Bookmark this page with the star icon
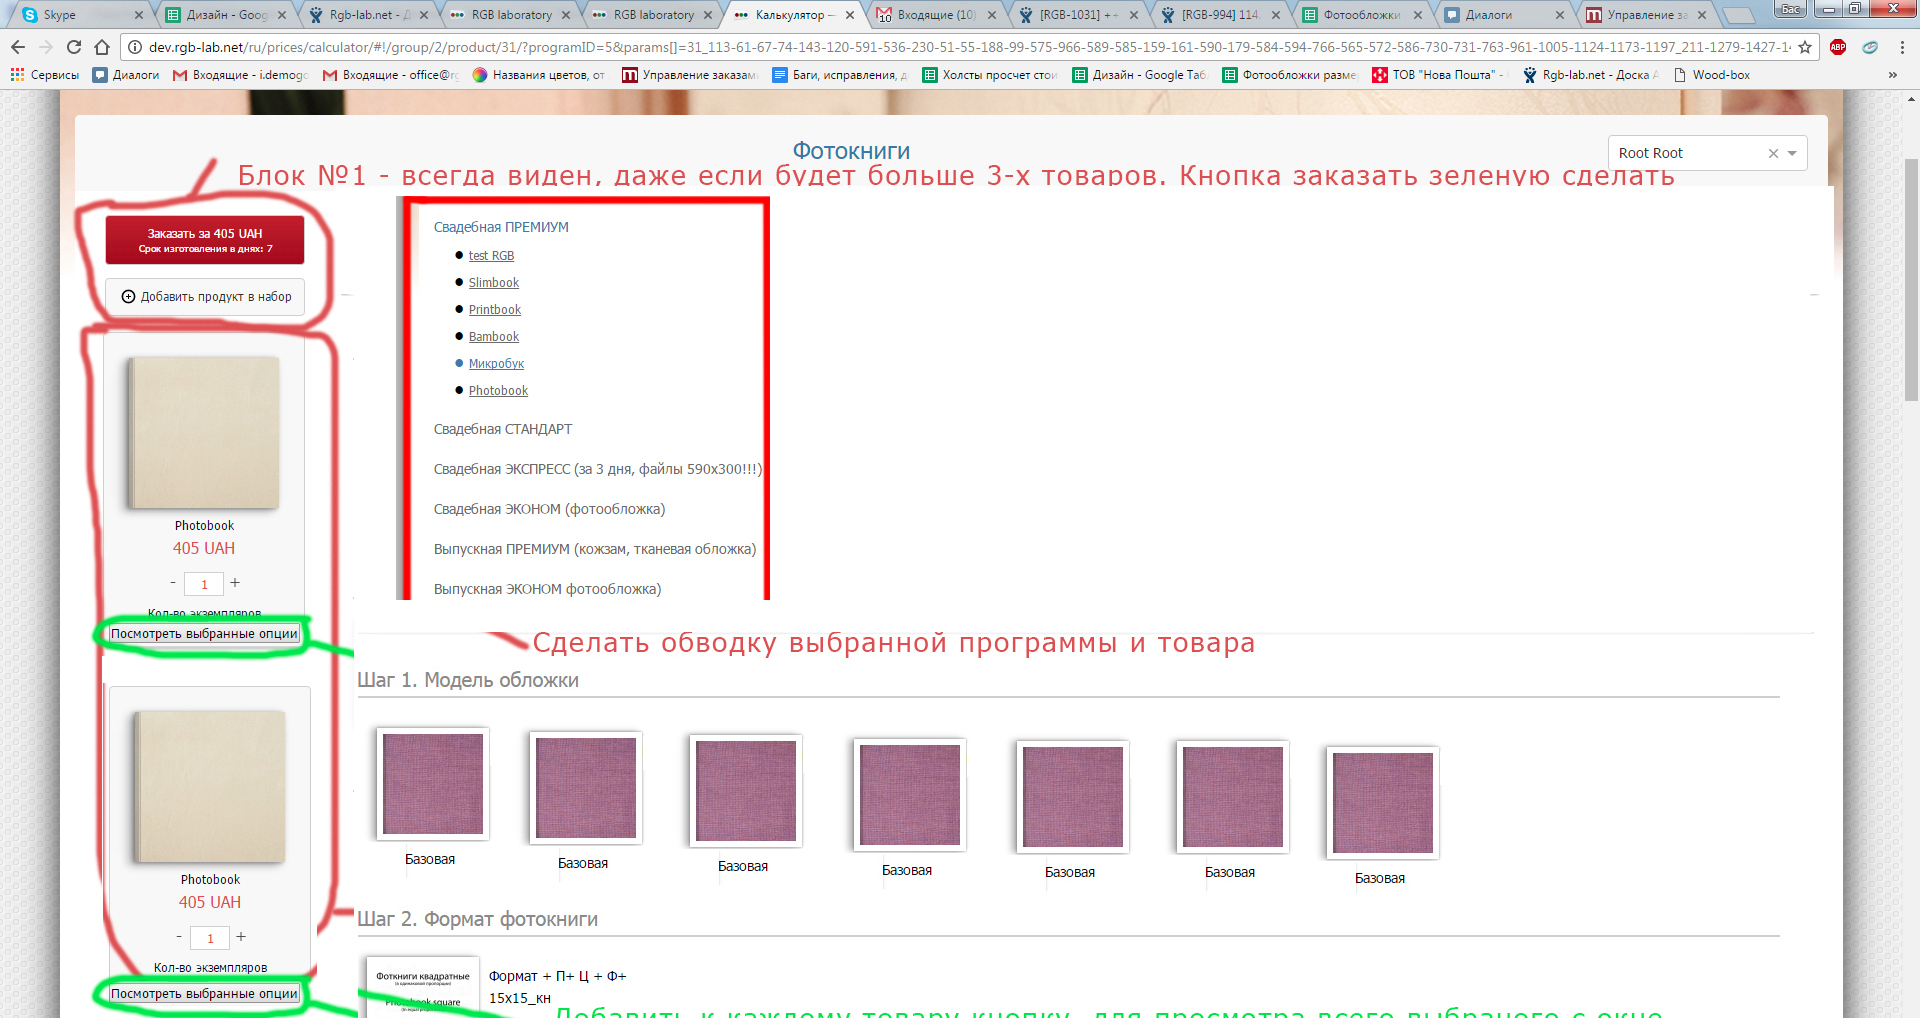Image resolution: width=1920 pixels, height=1018 pixels. (x=1804, y=47)
